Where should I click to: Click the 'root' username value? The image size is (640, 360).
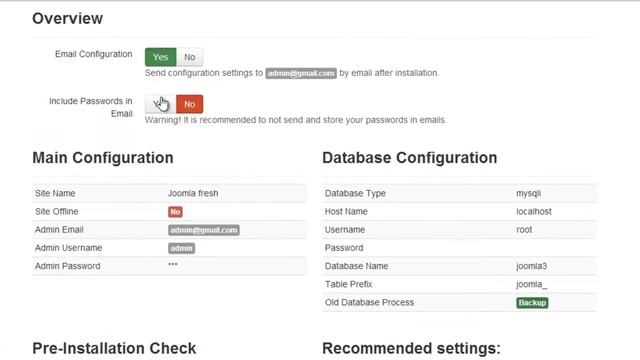coord(524,230)
